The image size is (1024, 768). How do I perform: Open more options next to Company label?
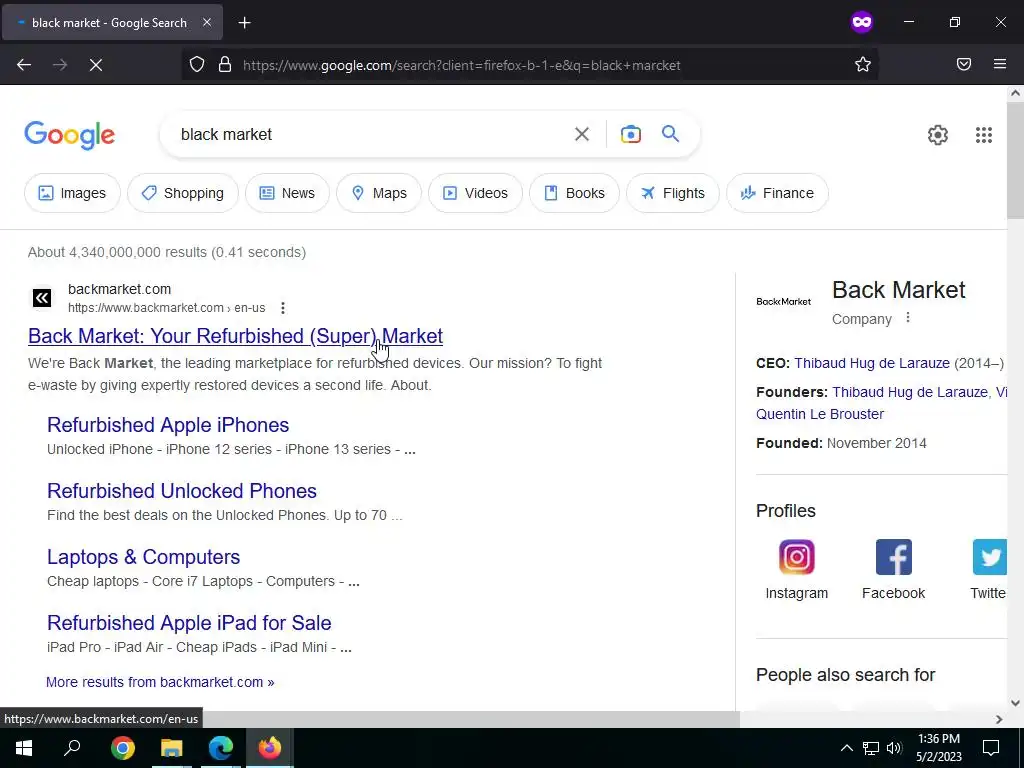[907, 318]
